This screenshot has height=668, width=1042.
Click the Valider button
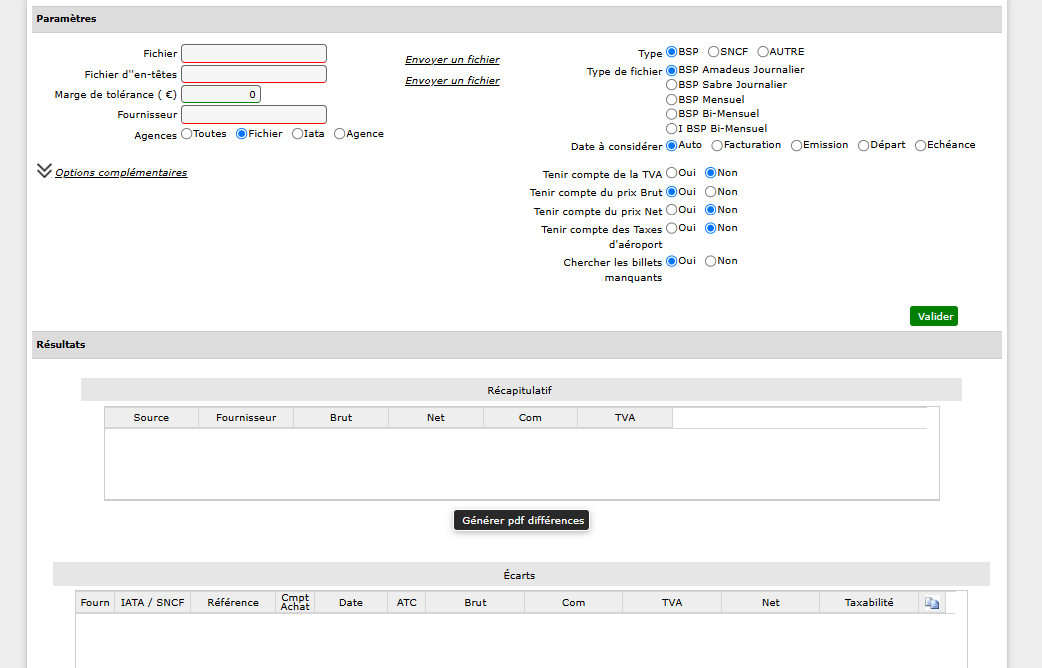(934, 316)
